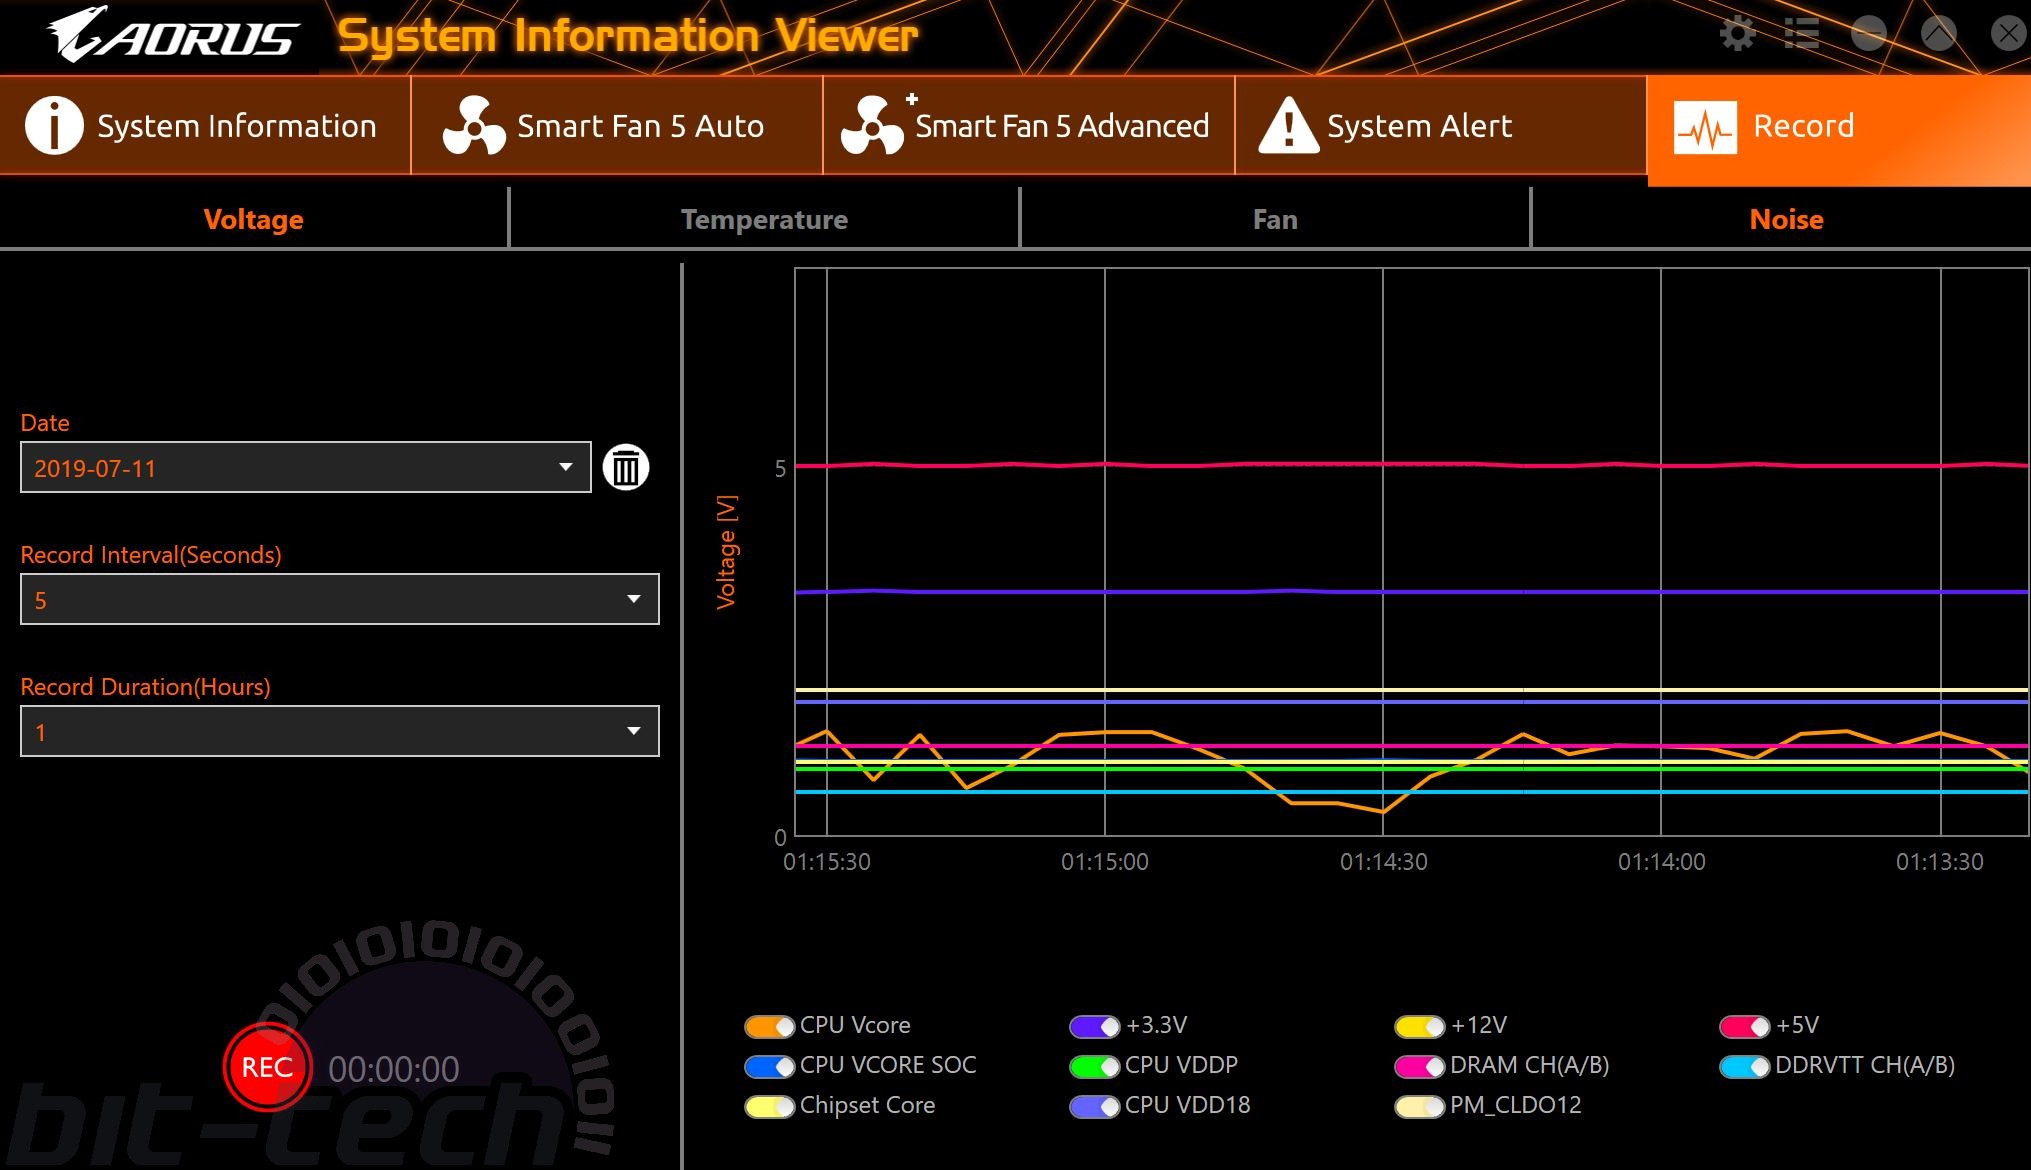Click the Record waveform icon
The width and height of the screenshot is (2031, 1170).
[1705, 128]
